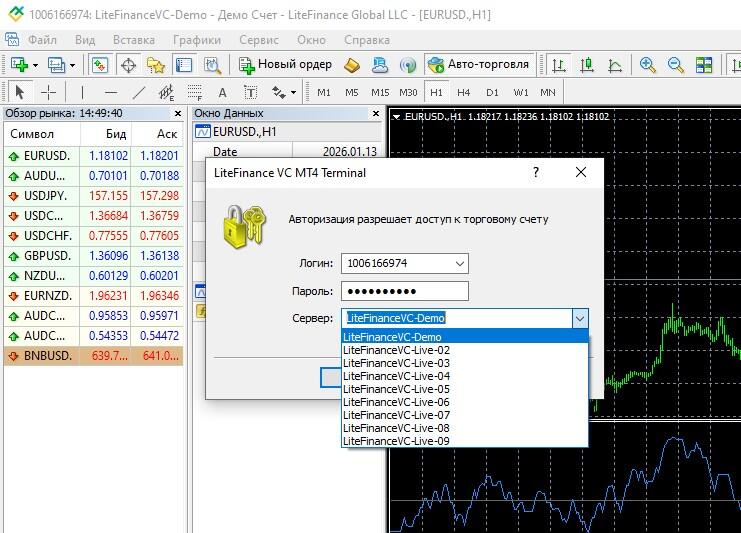Draw a vertical line tool
741x533 pixels.
(82, 92)
